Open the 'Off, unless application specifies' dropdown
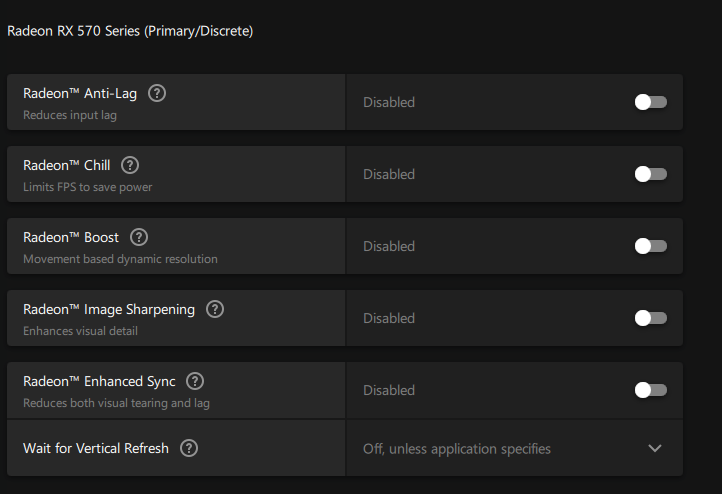The image size is (722, 494). click(457, 449)
